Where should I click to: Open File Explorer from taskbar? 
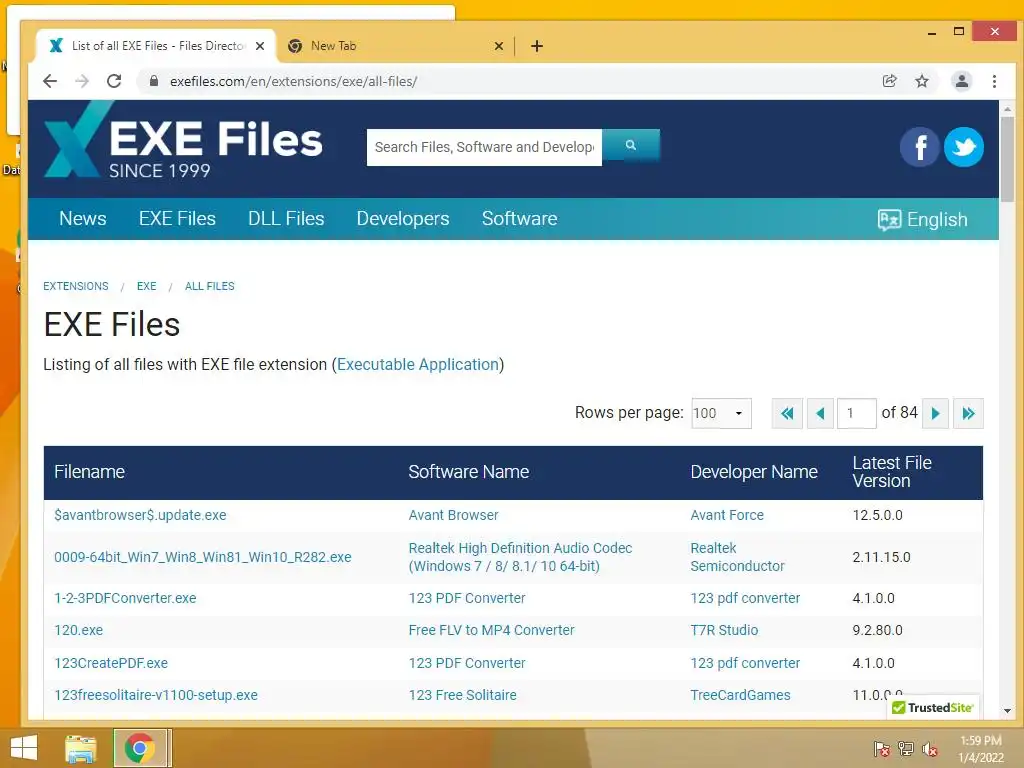pos(80,748)
